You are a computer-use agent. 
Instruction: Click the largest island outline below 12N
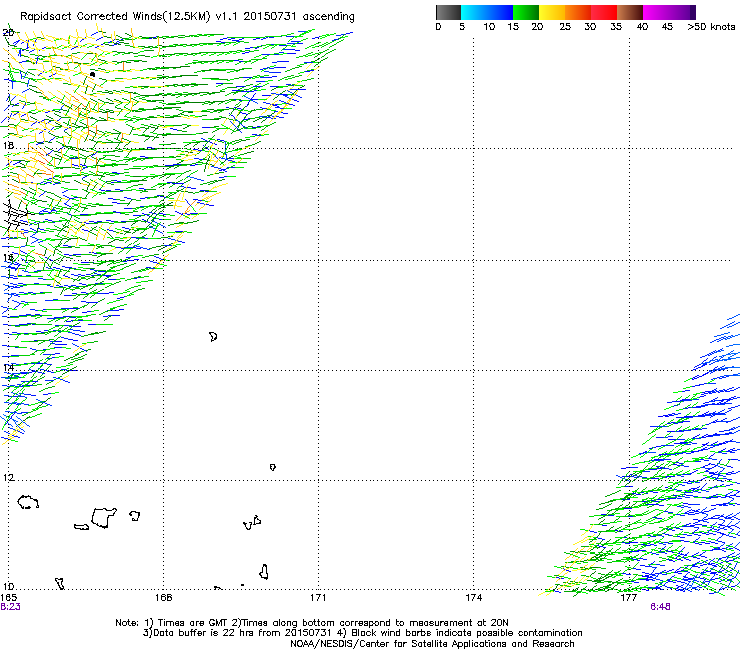[x=104, y=518]
